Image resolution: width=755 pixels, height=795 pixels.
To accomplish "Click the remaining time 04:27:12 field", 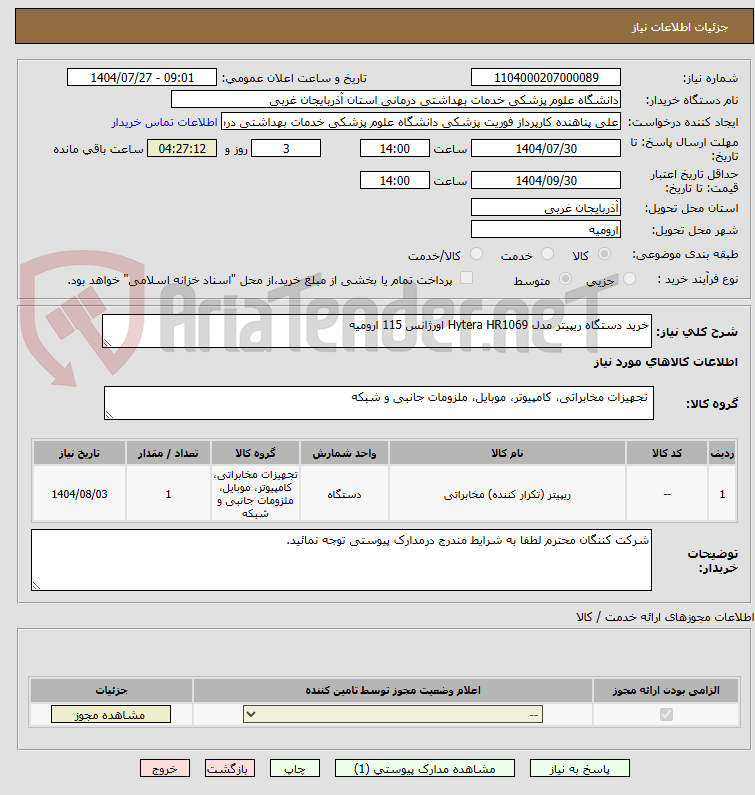I will (182, 149).
